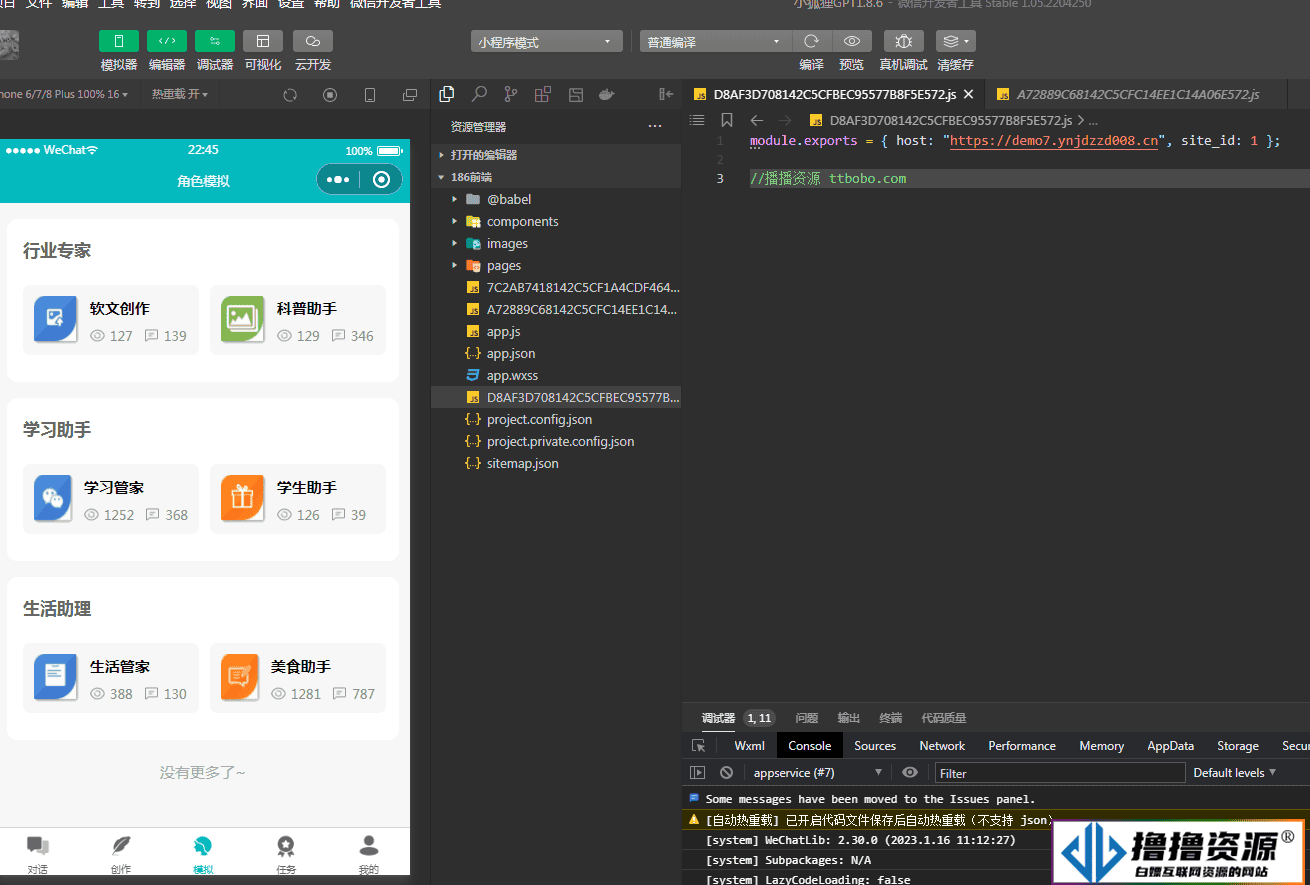Screen dimensions: 1310x885
Task: Switch to the Terminal tab (终端)
Action: [x=890, y=718]
